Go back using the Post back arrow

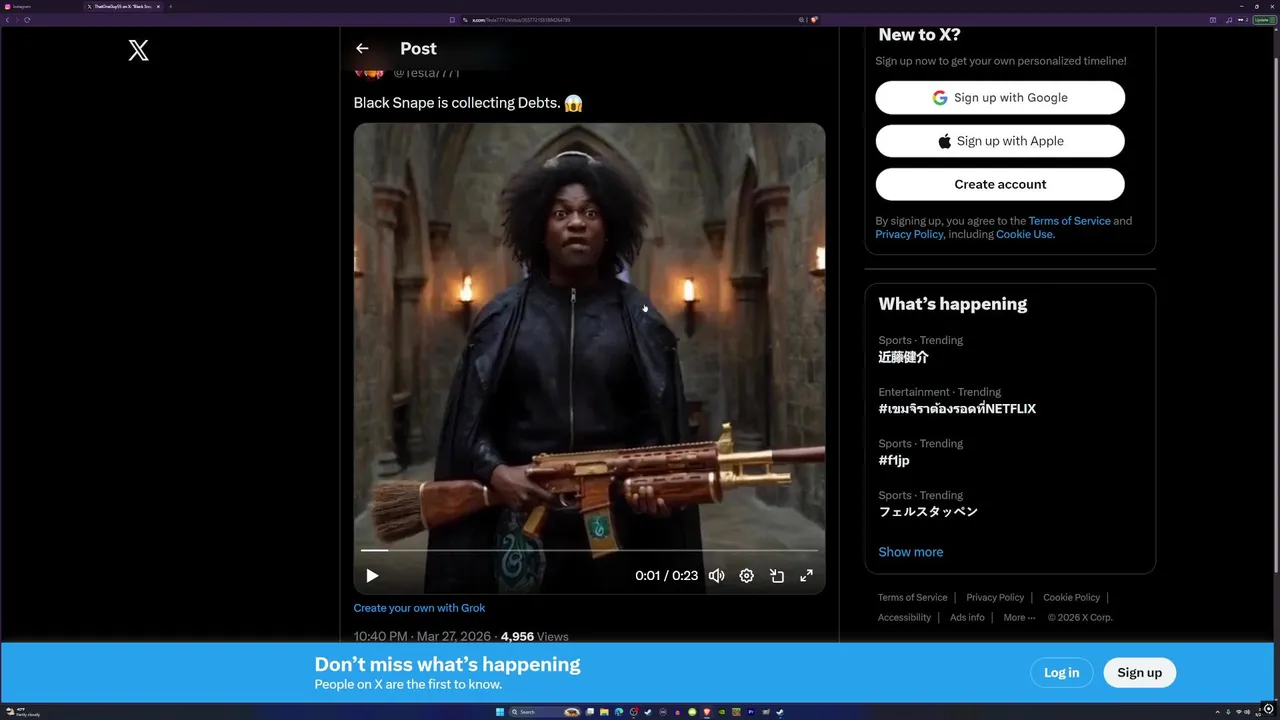(362, 48)
